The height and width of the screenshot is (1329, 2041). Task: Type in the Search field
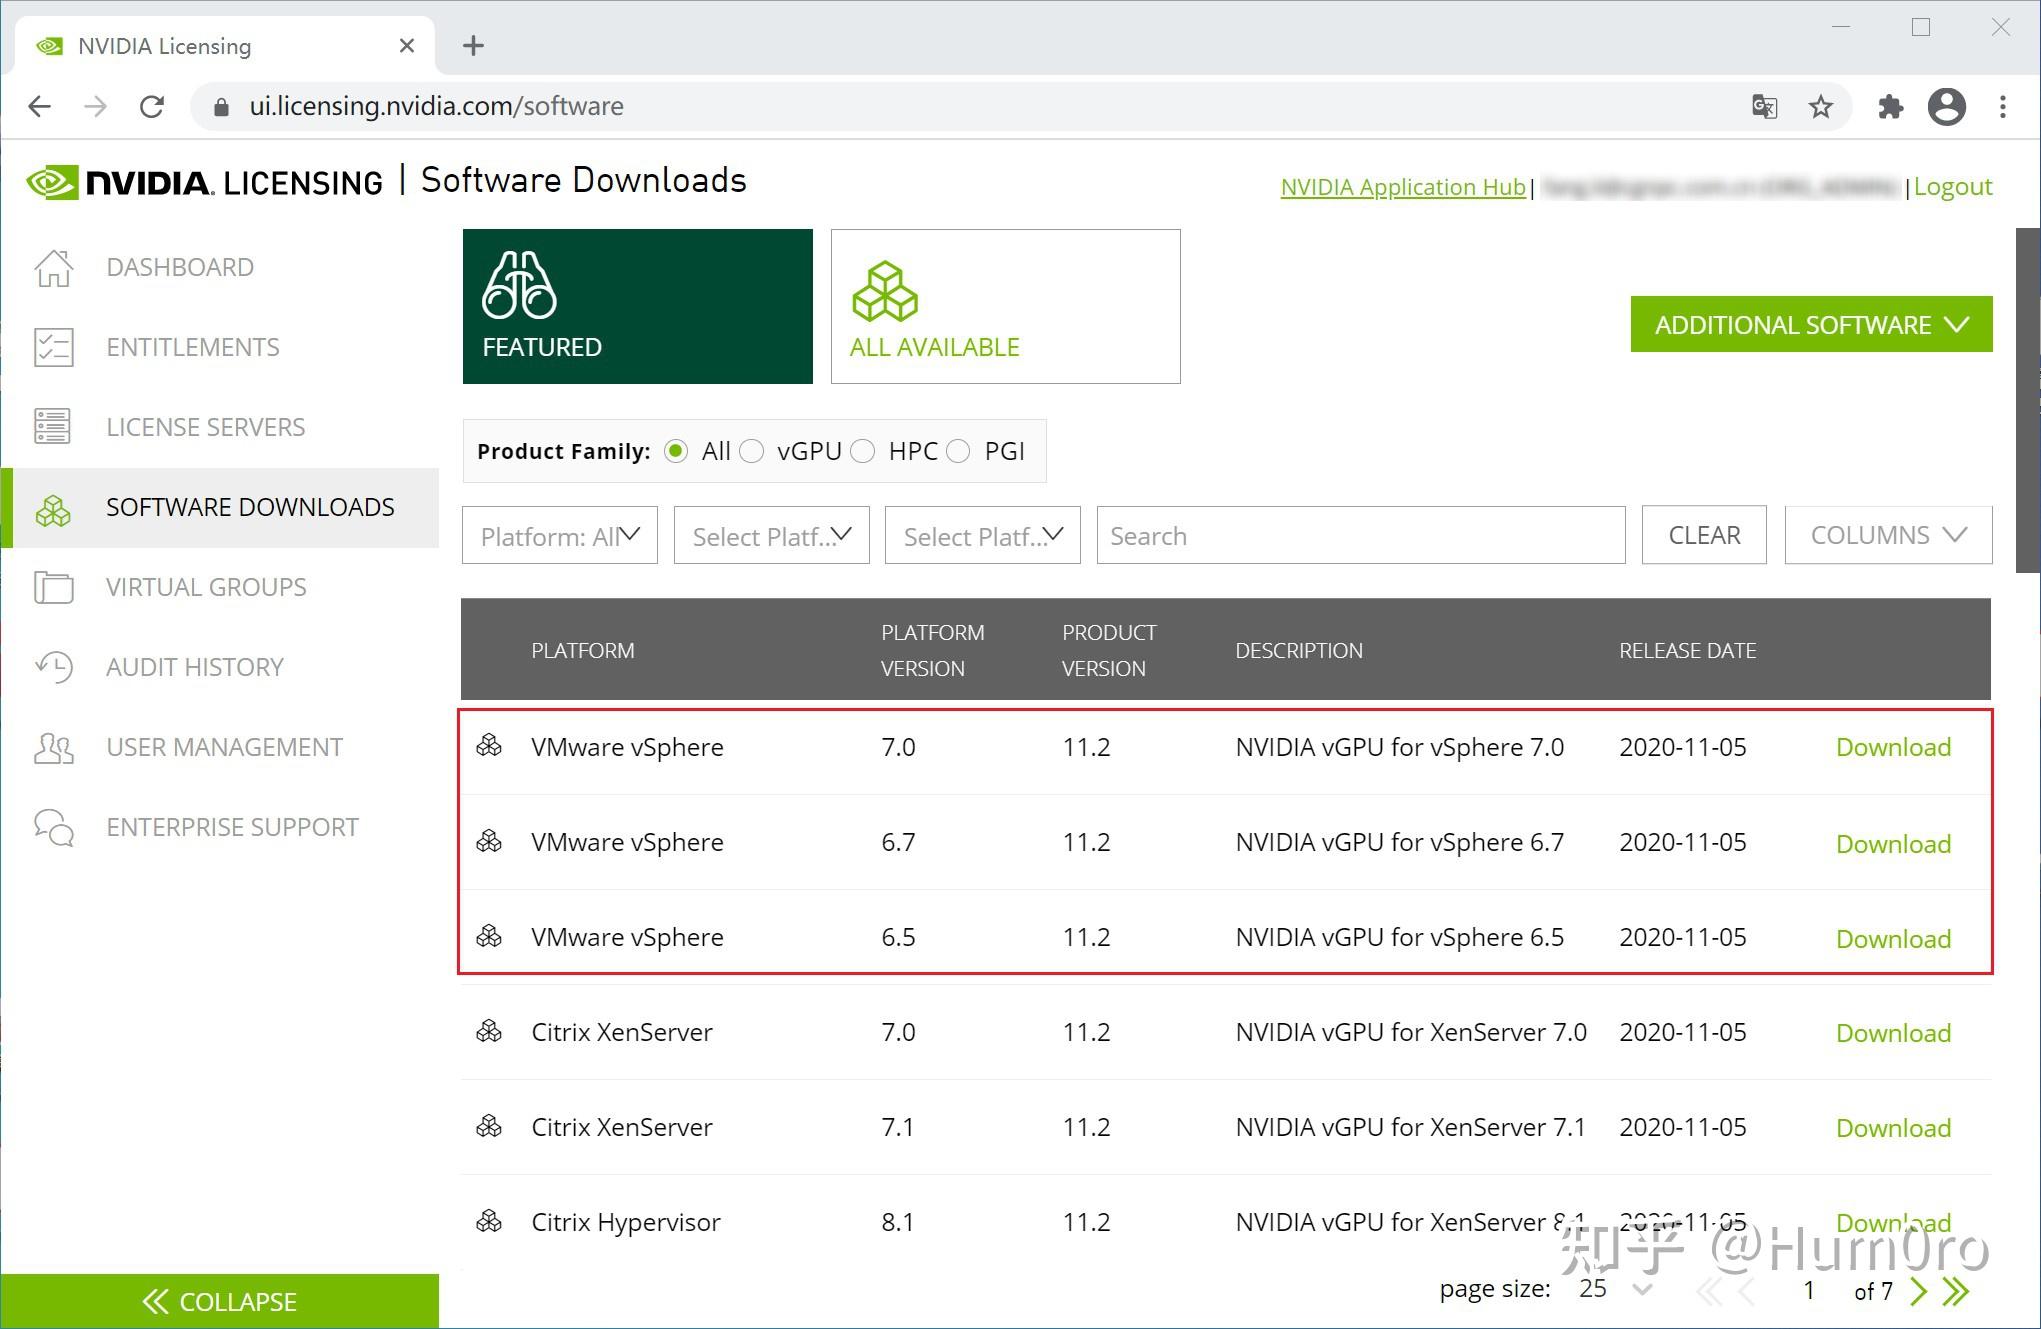tap(1360, 535)
